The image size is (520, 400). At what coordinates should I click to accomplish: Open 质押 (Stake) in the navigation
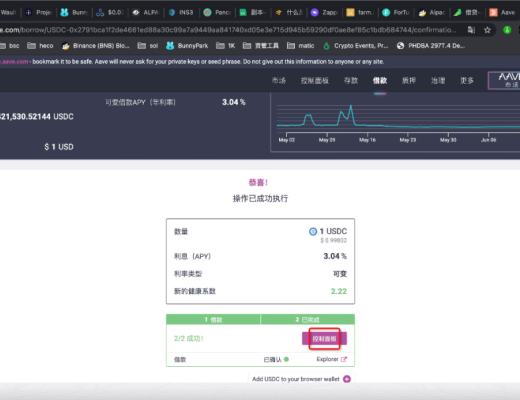click(x=409, y=80)
